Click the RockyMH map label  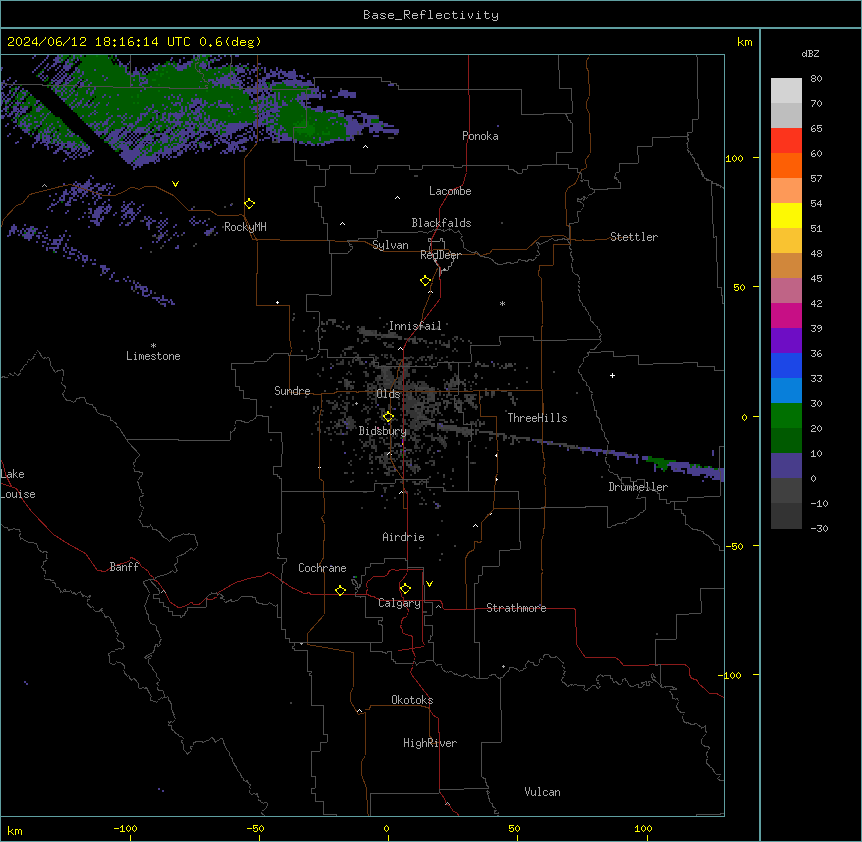[245, 227]
